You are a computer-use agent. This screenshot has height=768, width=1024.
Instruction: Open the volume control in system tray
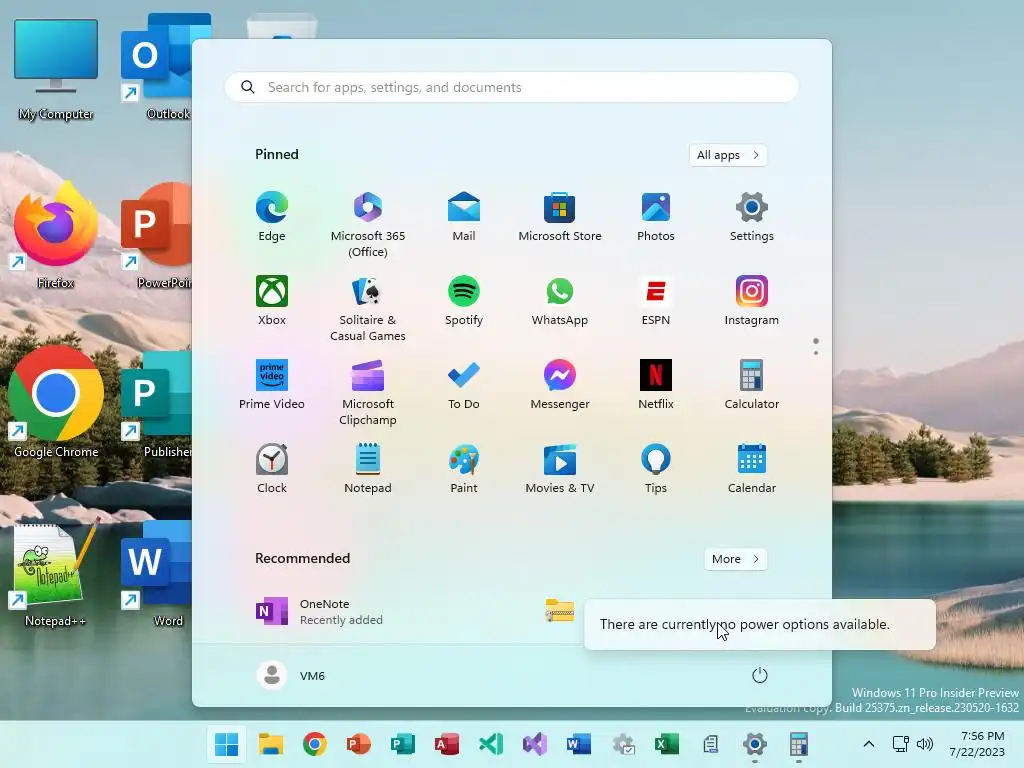pyautogui.click(x=925, y=744)
